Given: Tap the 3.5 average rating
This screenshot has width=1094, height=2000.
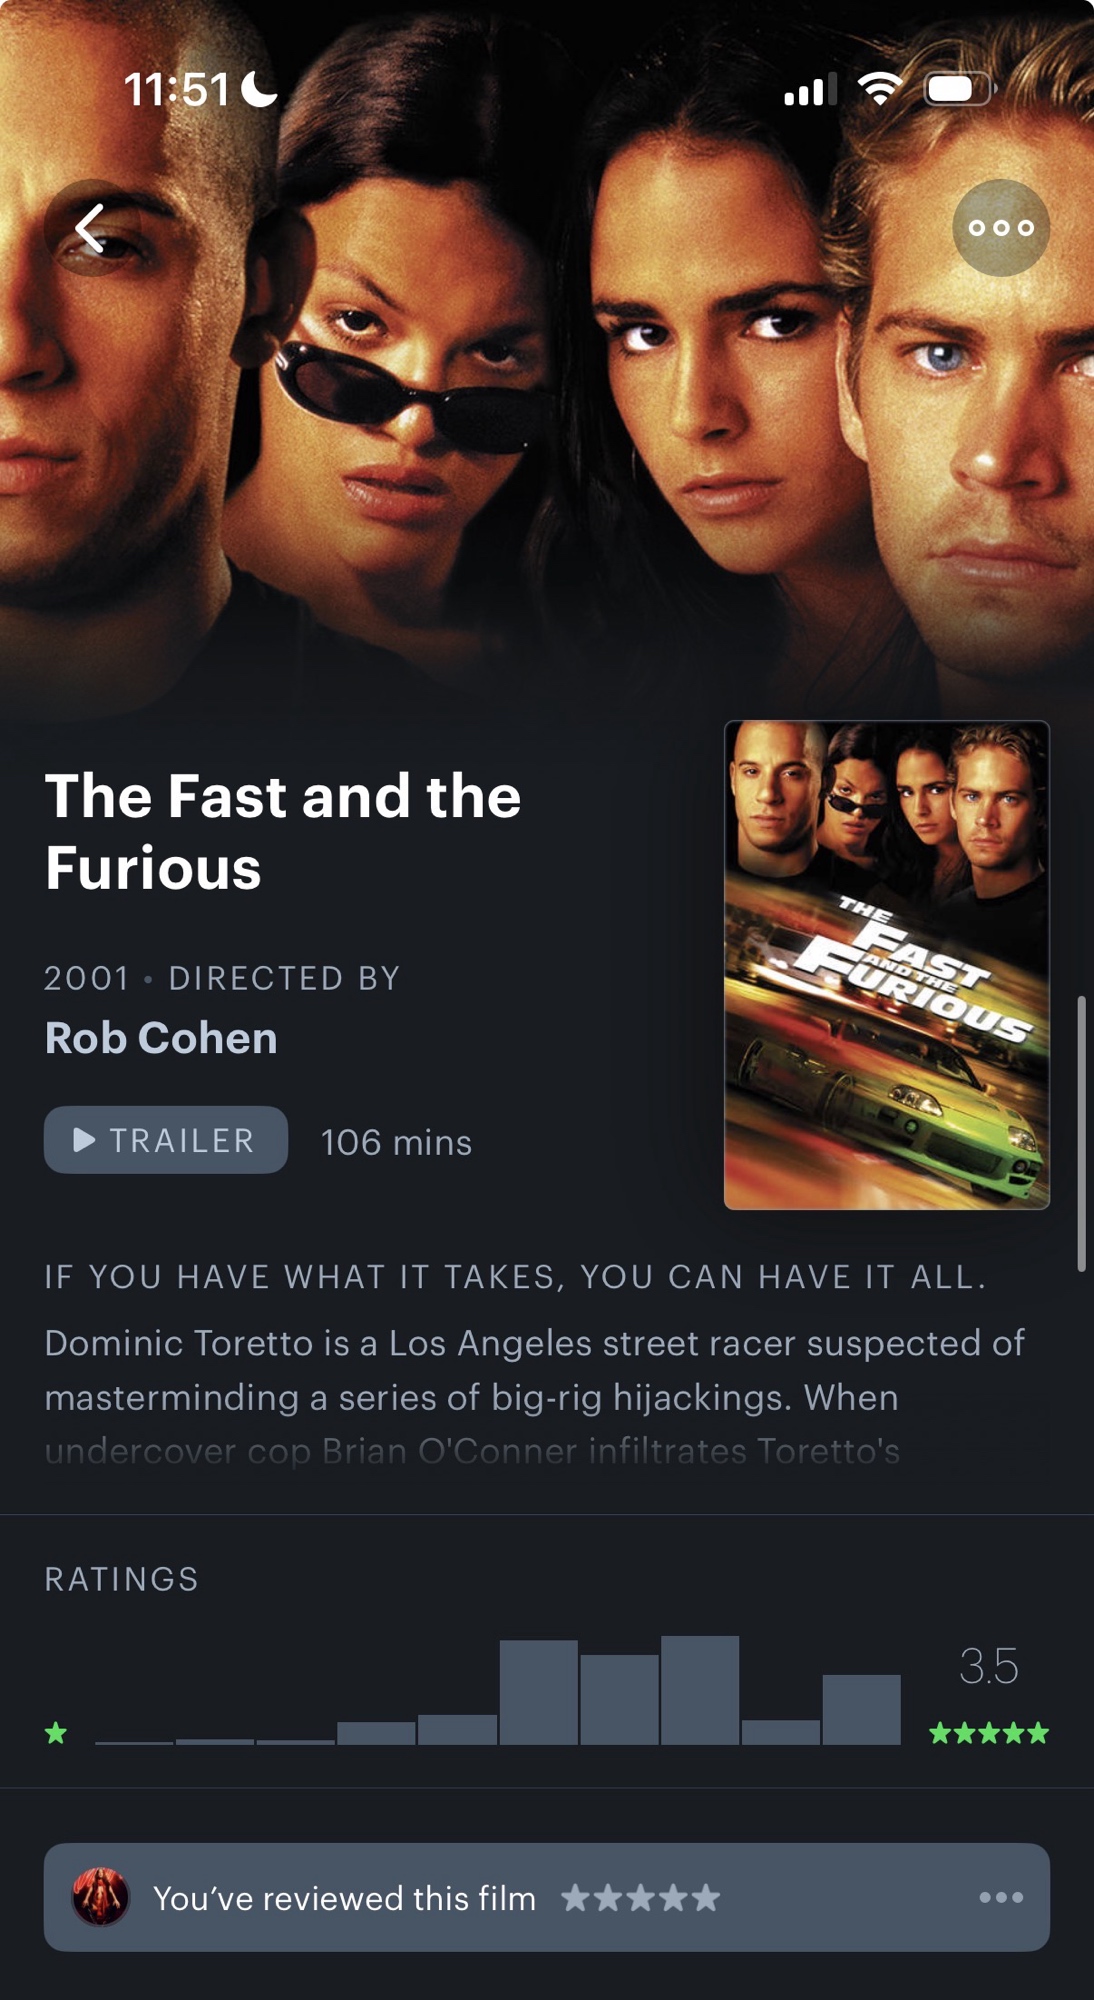Looking at the screenshot, I should [x=989, y=1666].
